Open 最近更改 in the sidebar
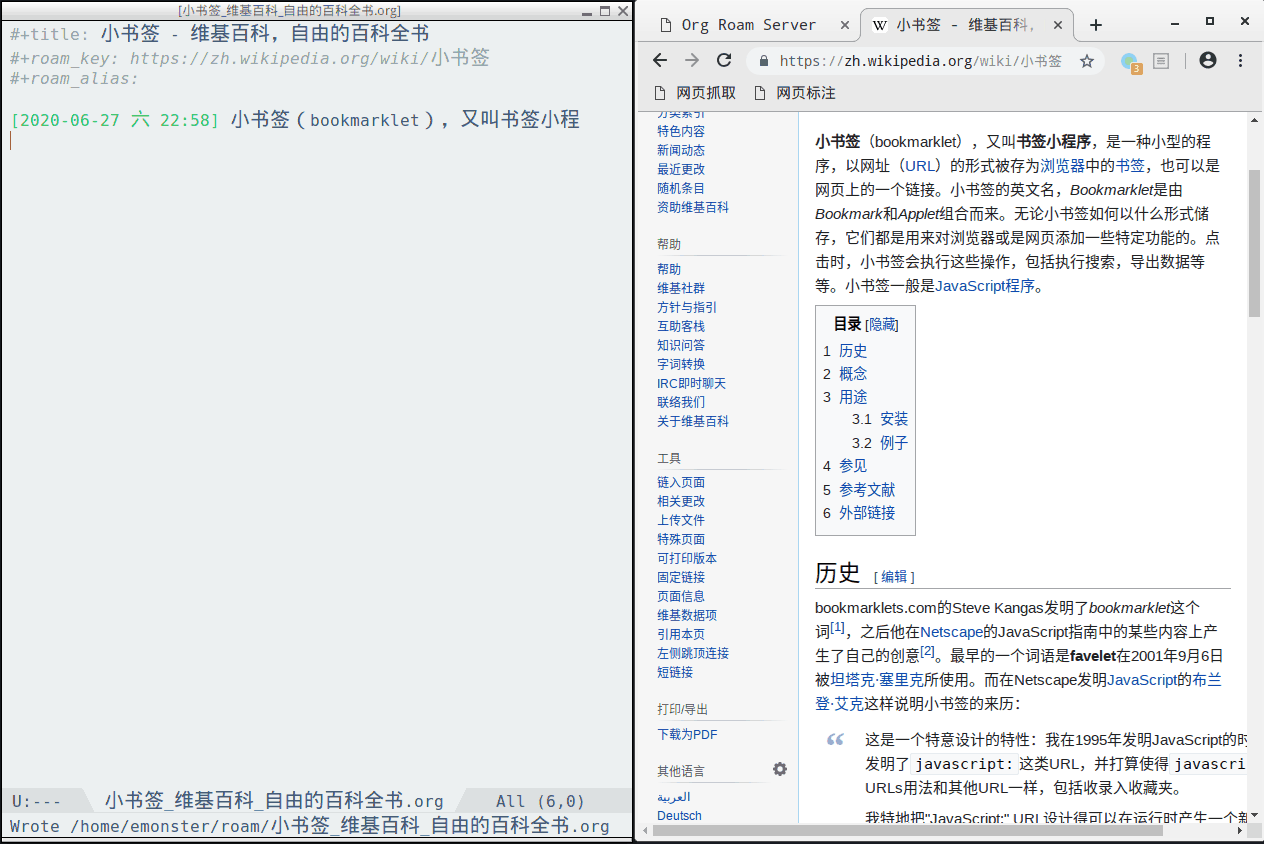Image resolution: width=1264 pixels, height=844 pixels. [681, 169]
